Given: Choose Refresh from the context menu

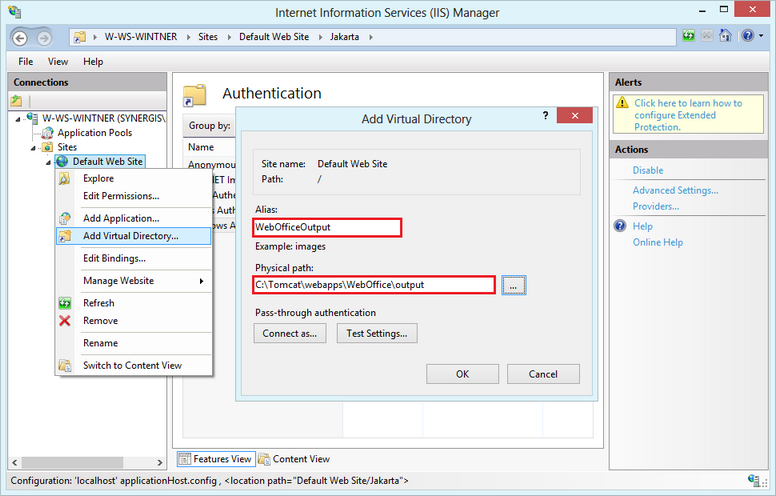Looking at the screenshot, I should coord(134,303).
